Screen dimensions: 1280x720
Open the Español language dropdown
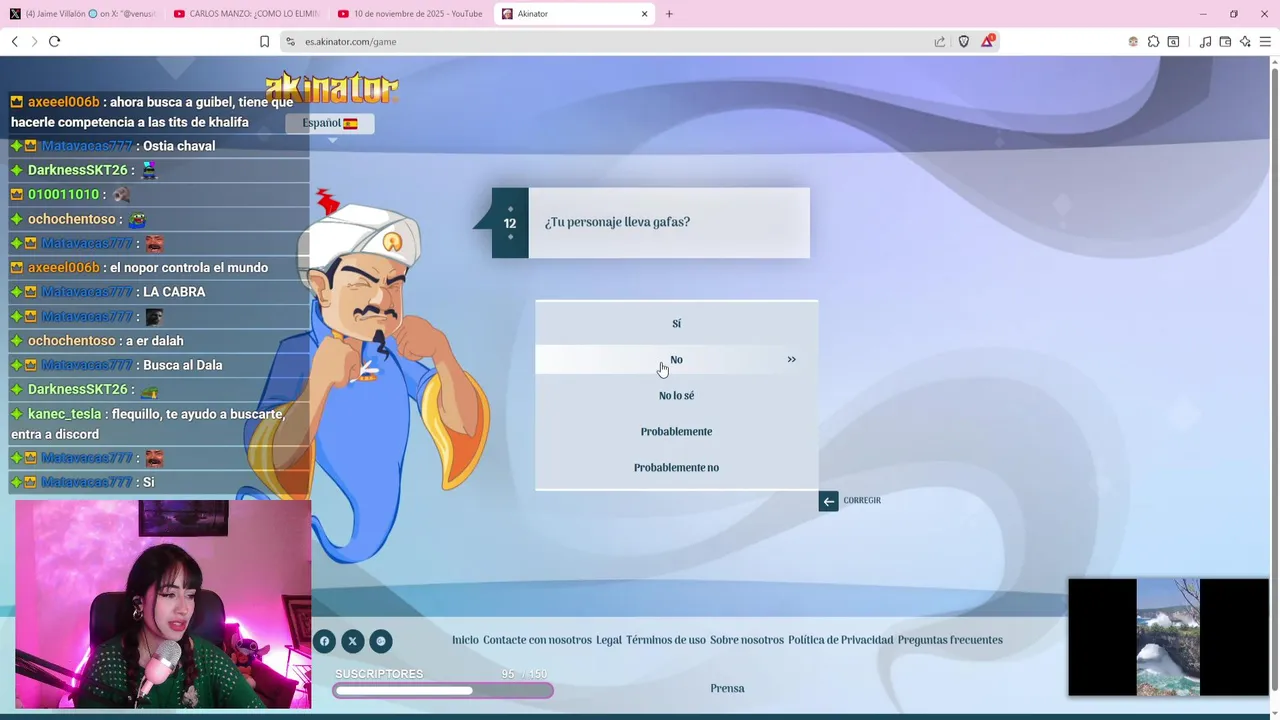pos(330,123)
